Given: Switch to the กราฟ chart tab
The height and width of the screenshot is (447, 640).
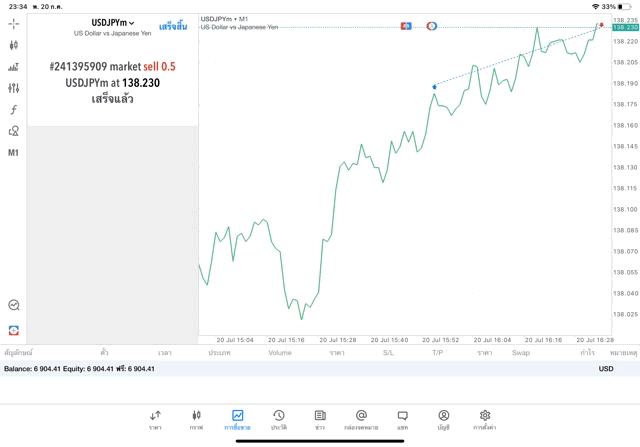Looking at the screenshot, I should (x=196, y=420).
